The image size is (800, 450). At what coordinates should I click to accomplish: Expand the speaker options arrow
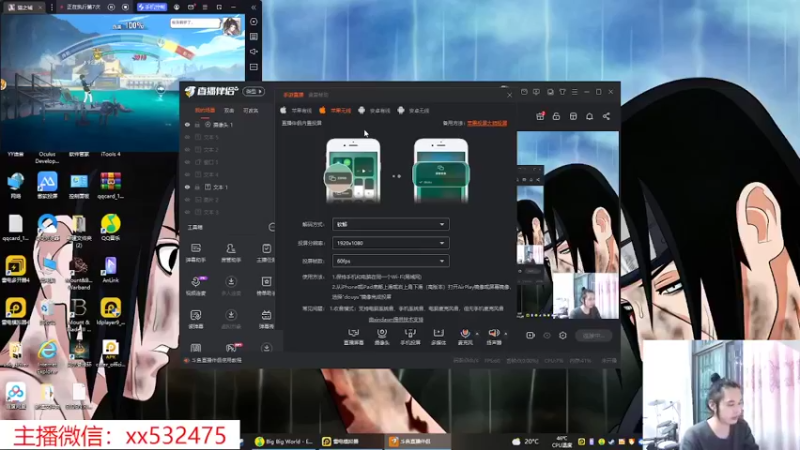click(506, 334)
